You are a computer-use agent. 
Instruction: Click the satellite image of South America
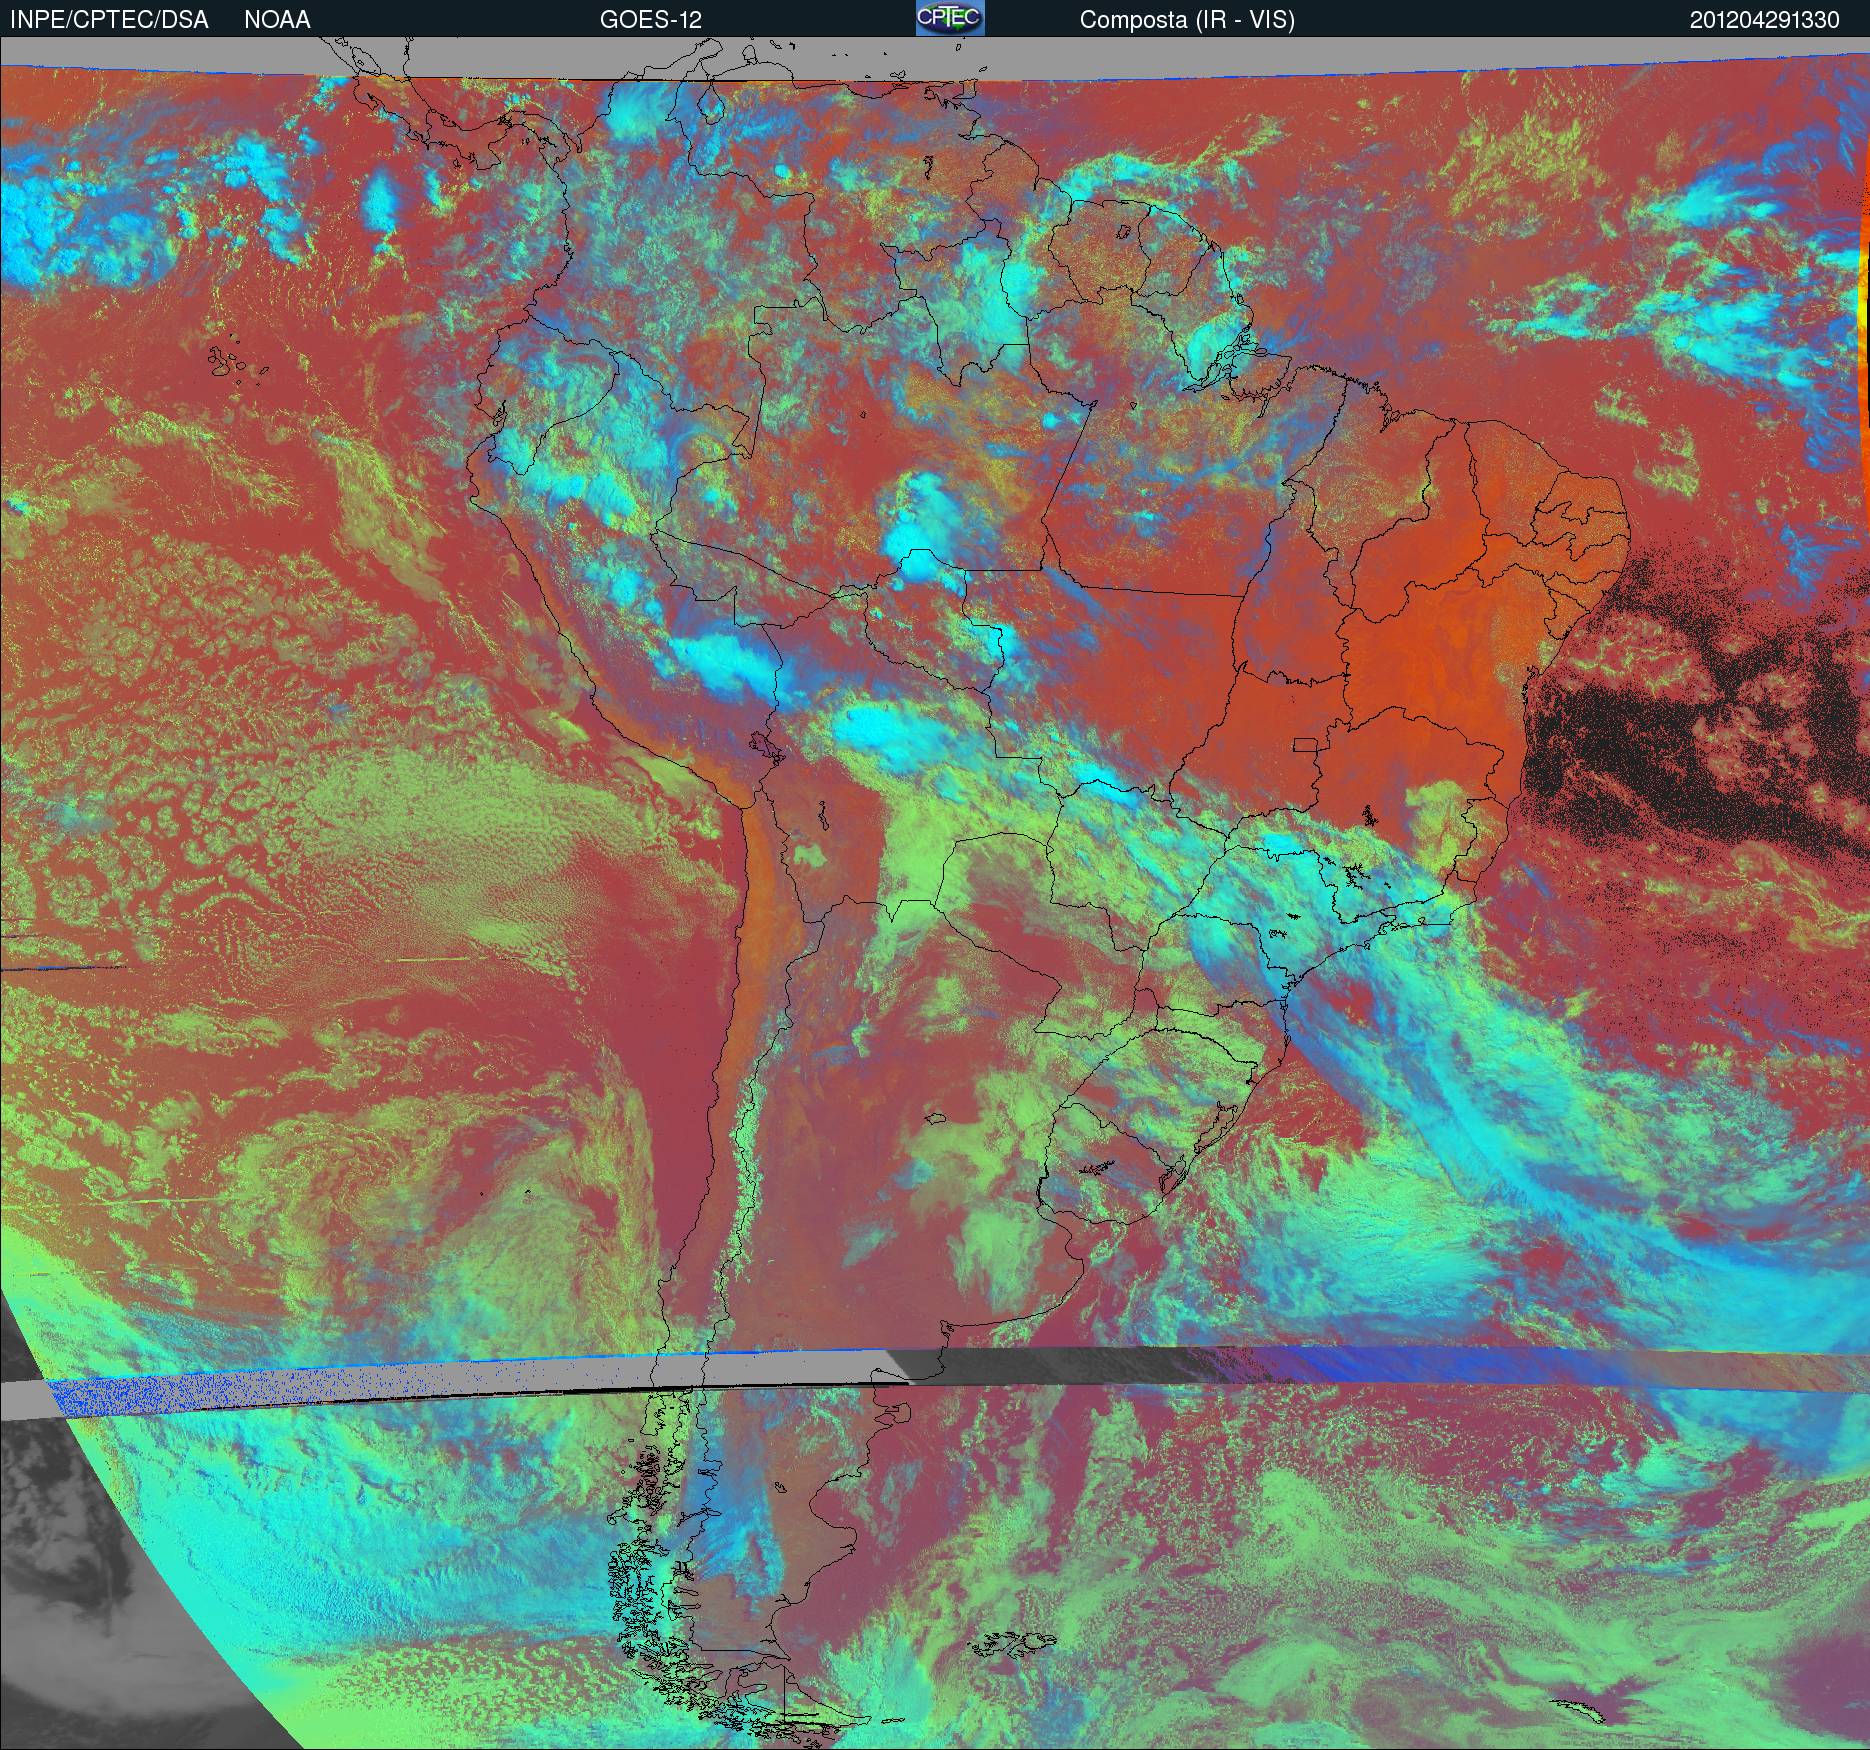(x=935, y=893)
